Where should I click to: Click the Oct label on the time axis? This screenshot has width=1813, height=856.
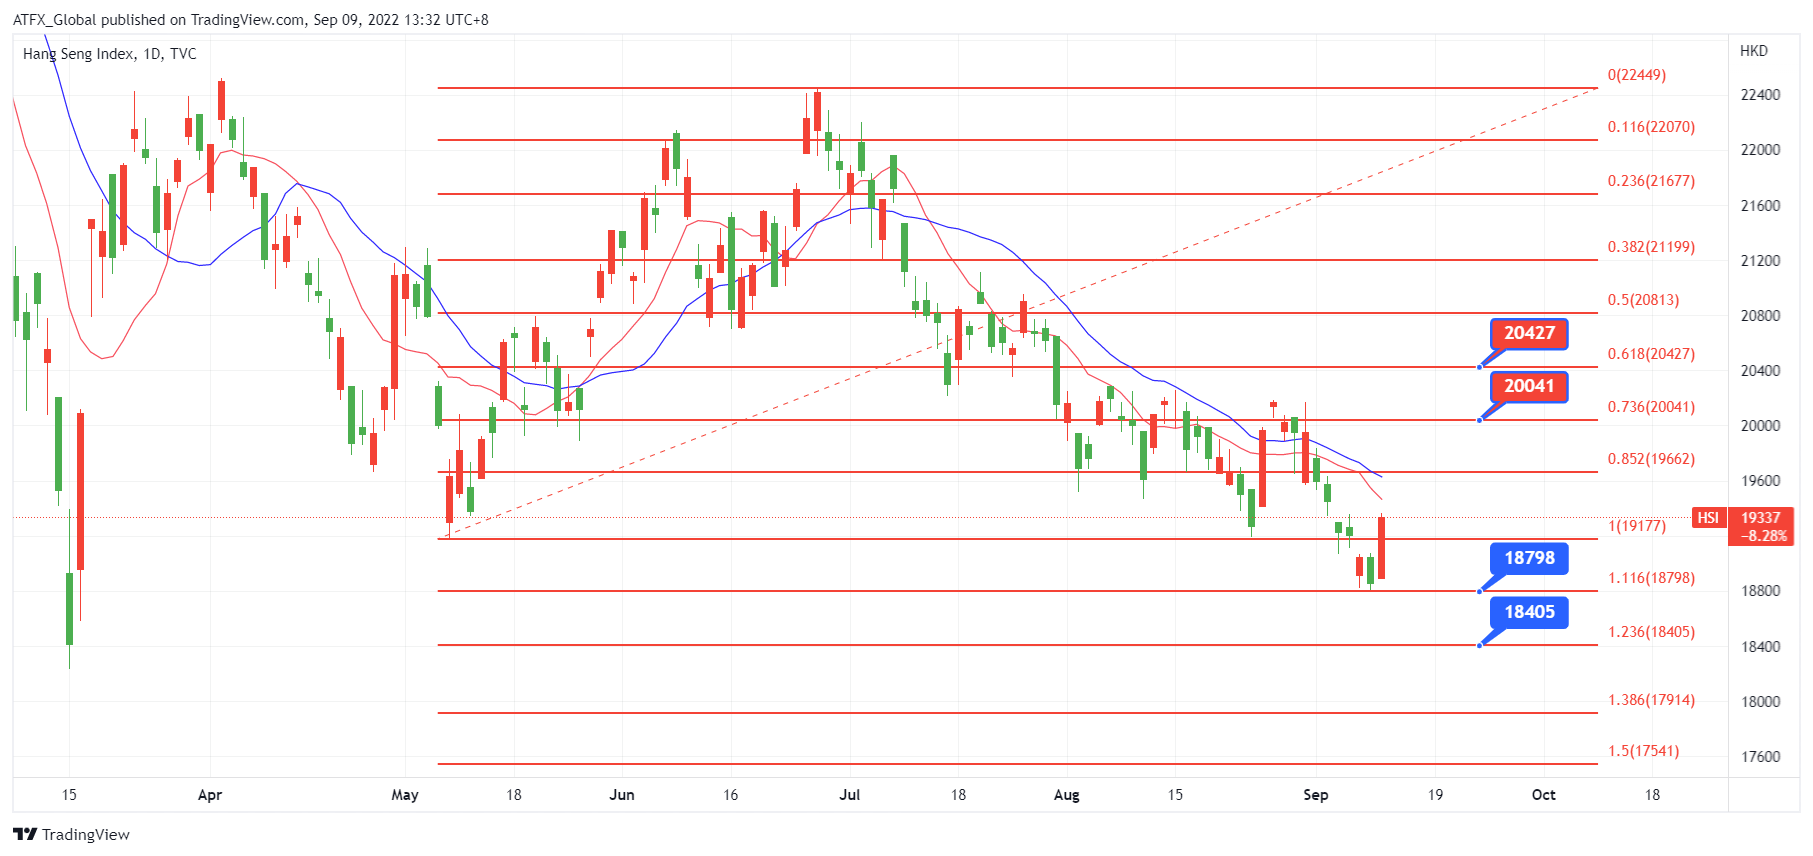click(1544, 795)
